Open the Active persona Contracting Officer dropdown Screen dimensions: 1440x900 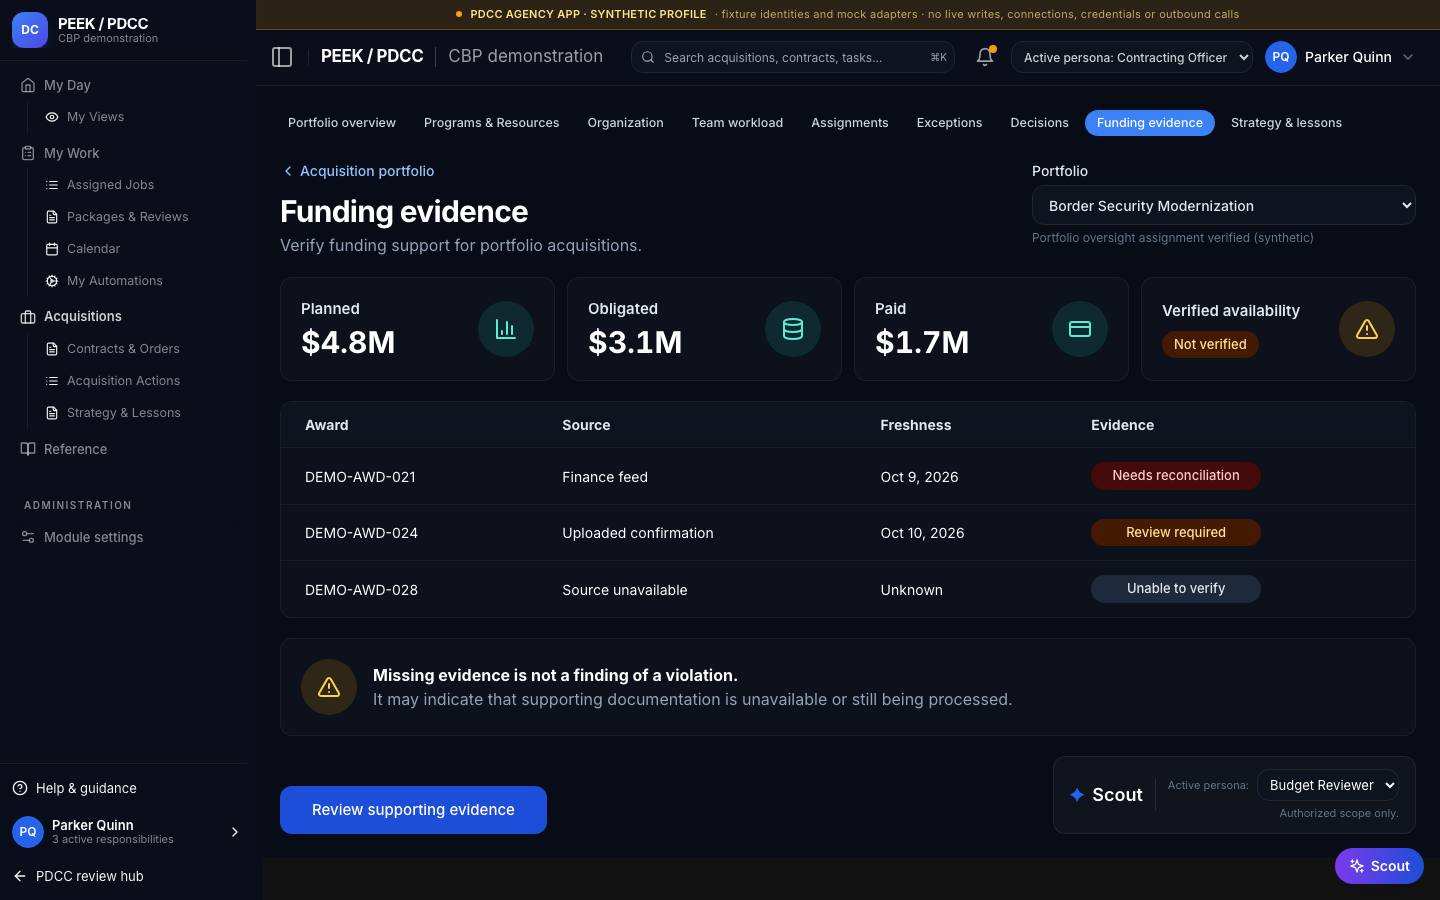pyautogui.click(x=1132, y=57)
